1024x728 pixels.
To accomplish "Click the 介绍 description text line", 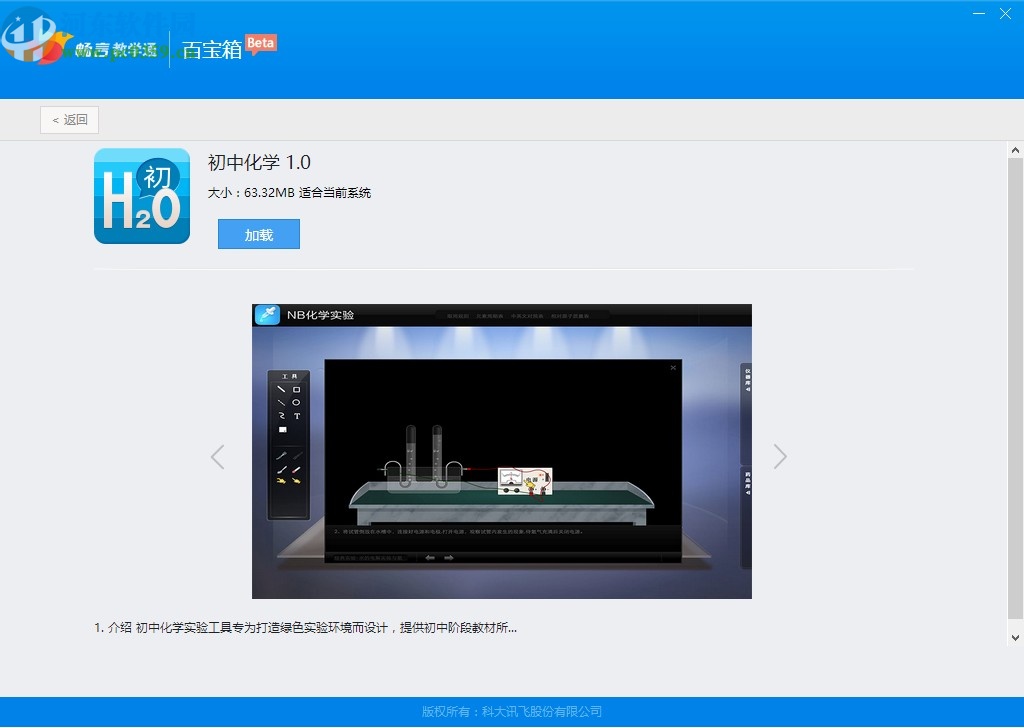I will tap(306, 627).
